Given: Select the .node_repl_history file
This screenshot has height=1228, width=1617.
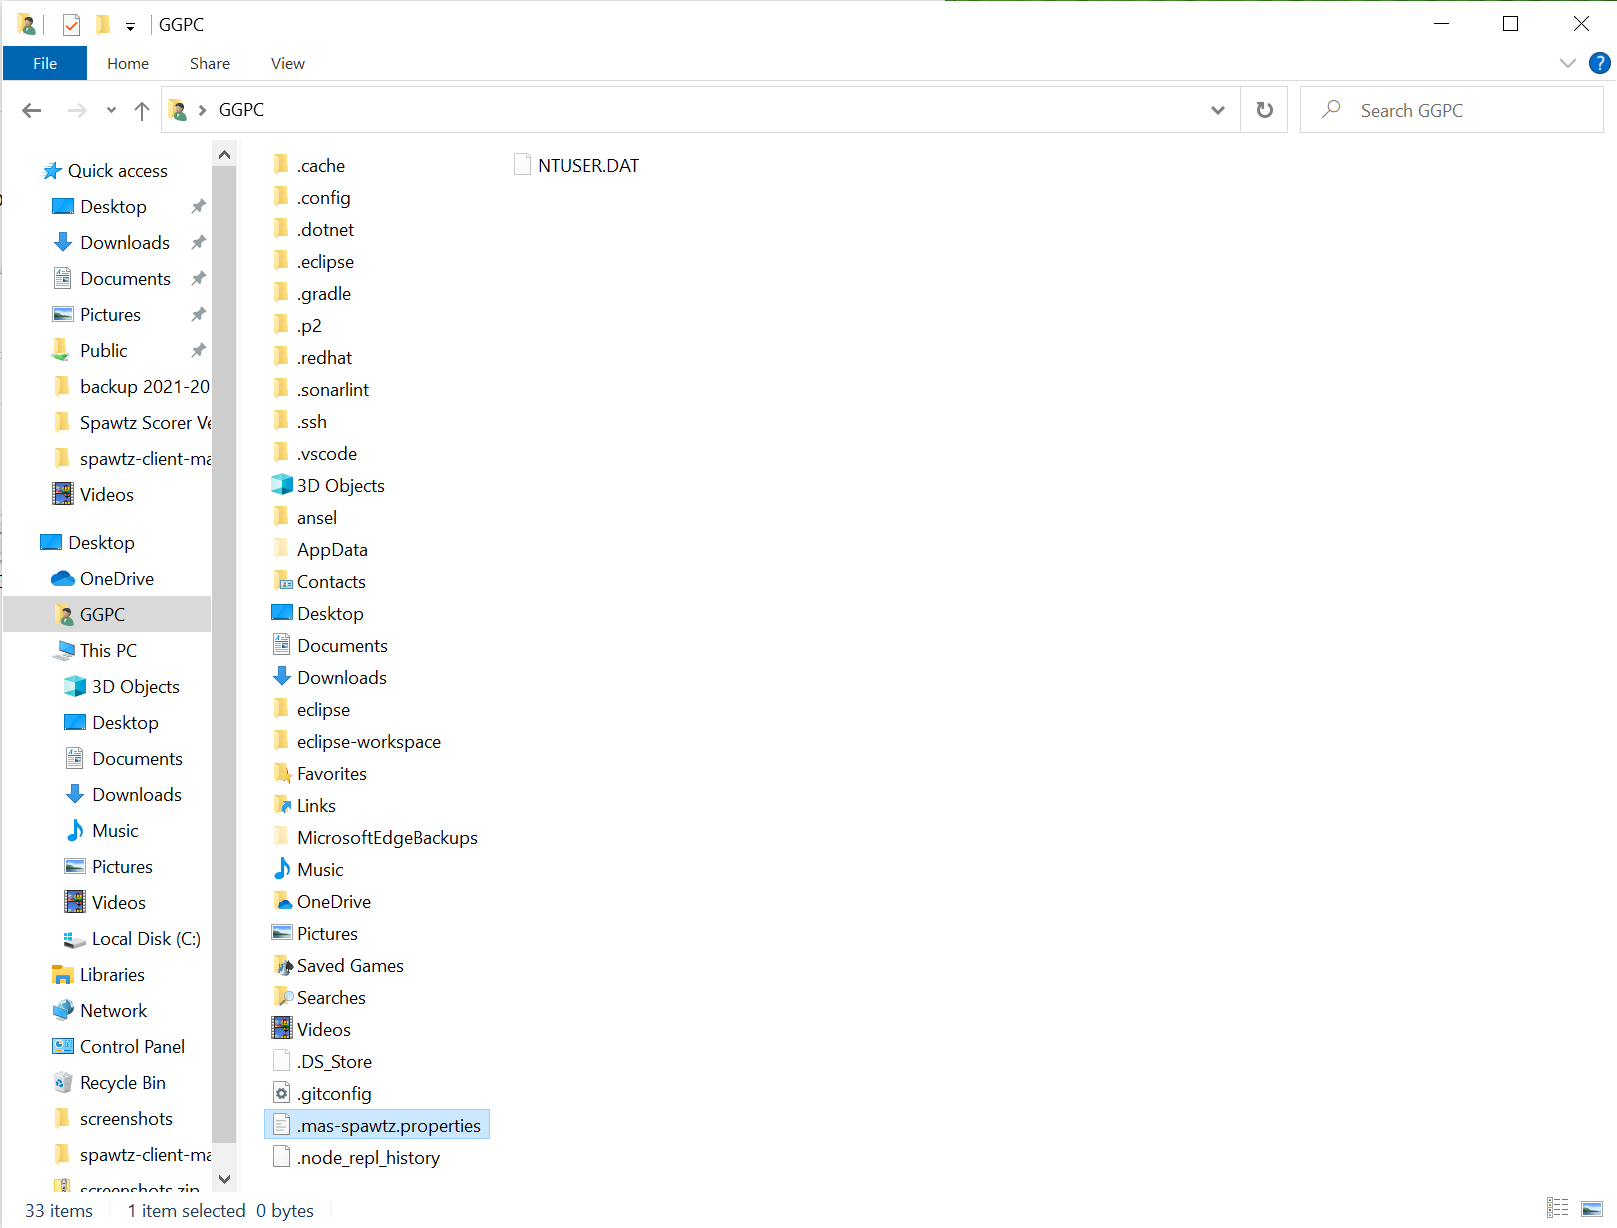Looking at the screenshot, I should coord(357,1157).
